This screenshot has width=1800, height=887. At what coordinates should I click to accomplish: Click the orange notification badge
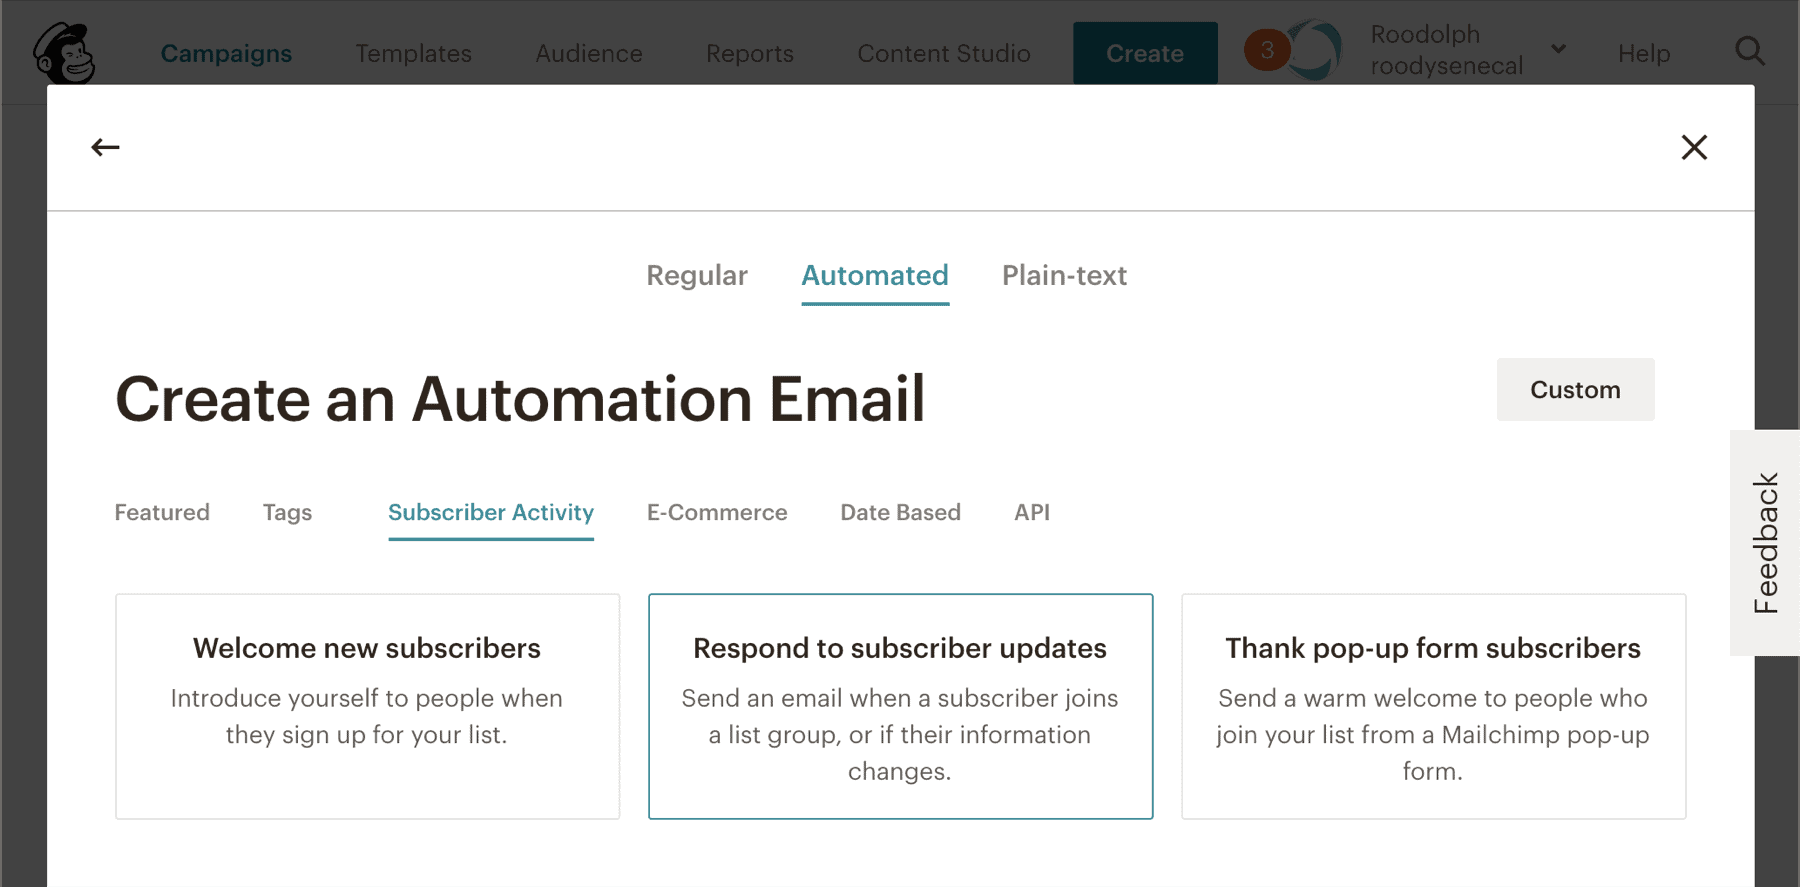point(1266,50)
